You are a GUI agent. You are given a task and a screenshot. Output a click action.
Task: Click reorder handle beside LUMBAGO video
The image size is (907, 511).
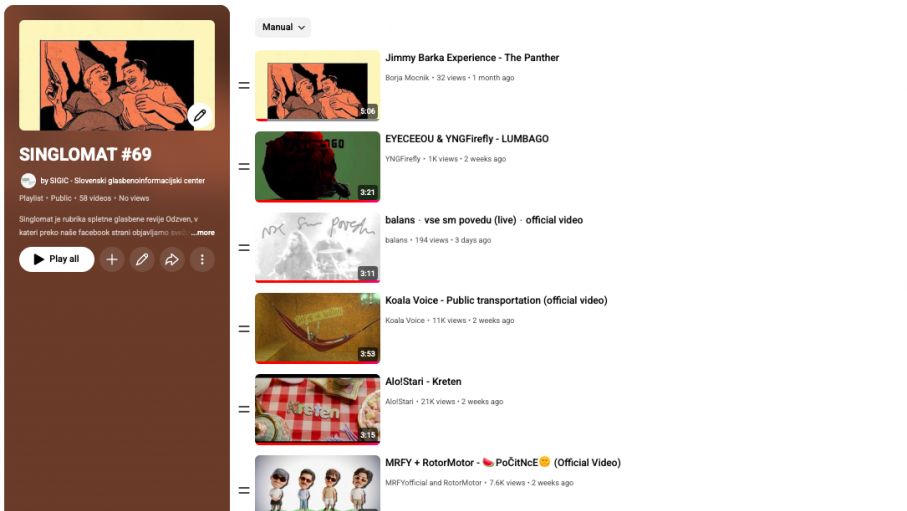tap(244, 167)
